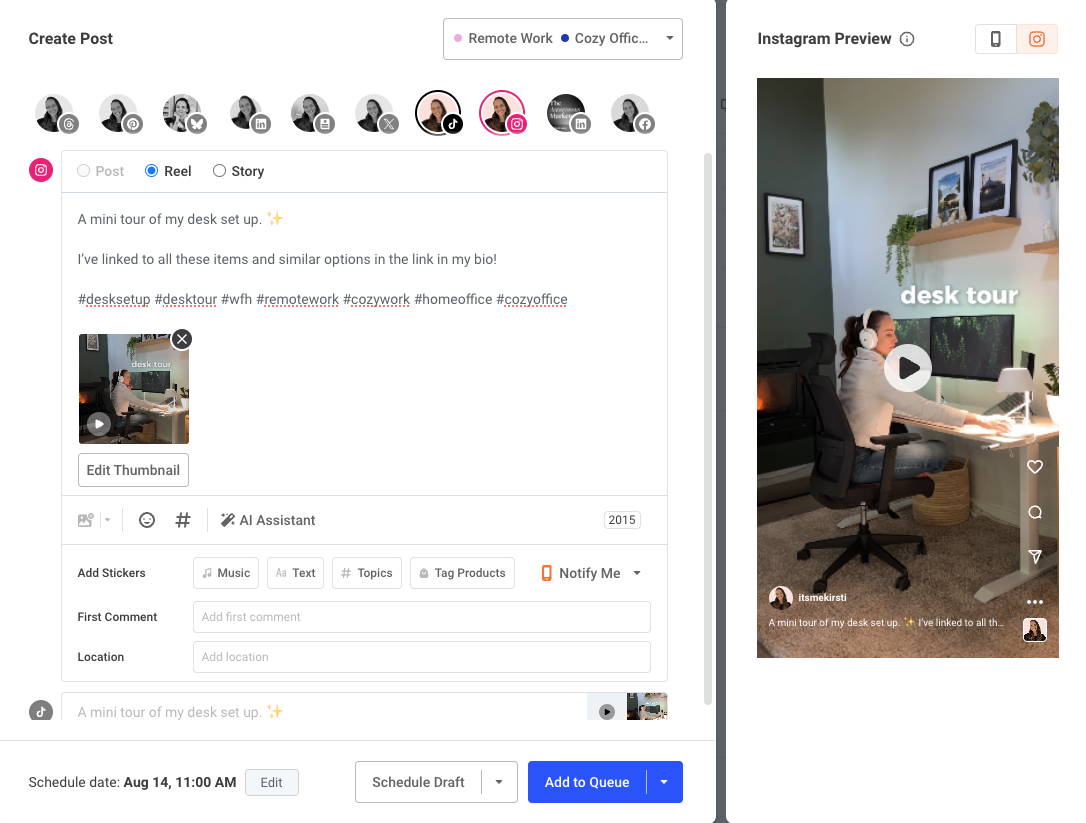Screen dimensions: 1086x823
Task: Select the TikTok account avatar
Action: click(439, 113)
